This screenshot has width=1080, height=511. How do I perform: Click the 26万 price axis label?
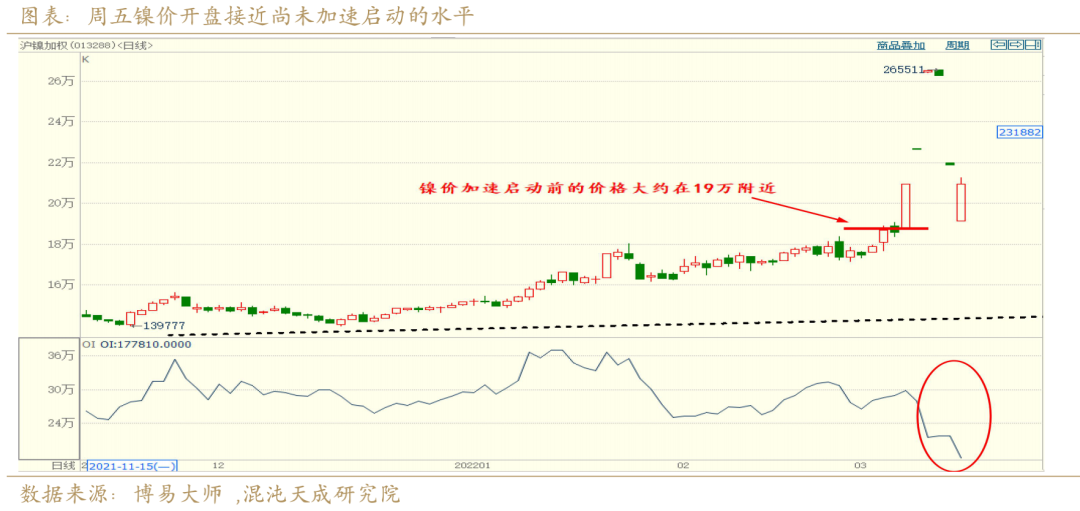click(63, 81)
